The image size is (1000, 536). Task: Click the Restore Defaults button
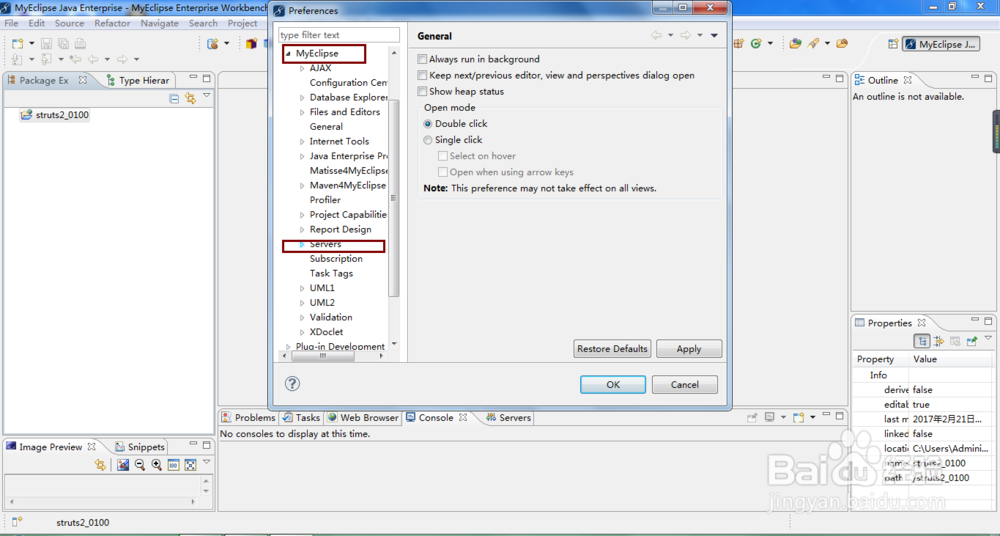tap(612, 348)
